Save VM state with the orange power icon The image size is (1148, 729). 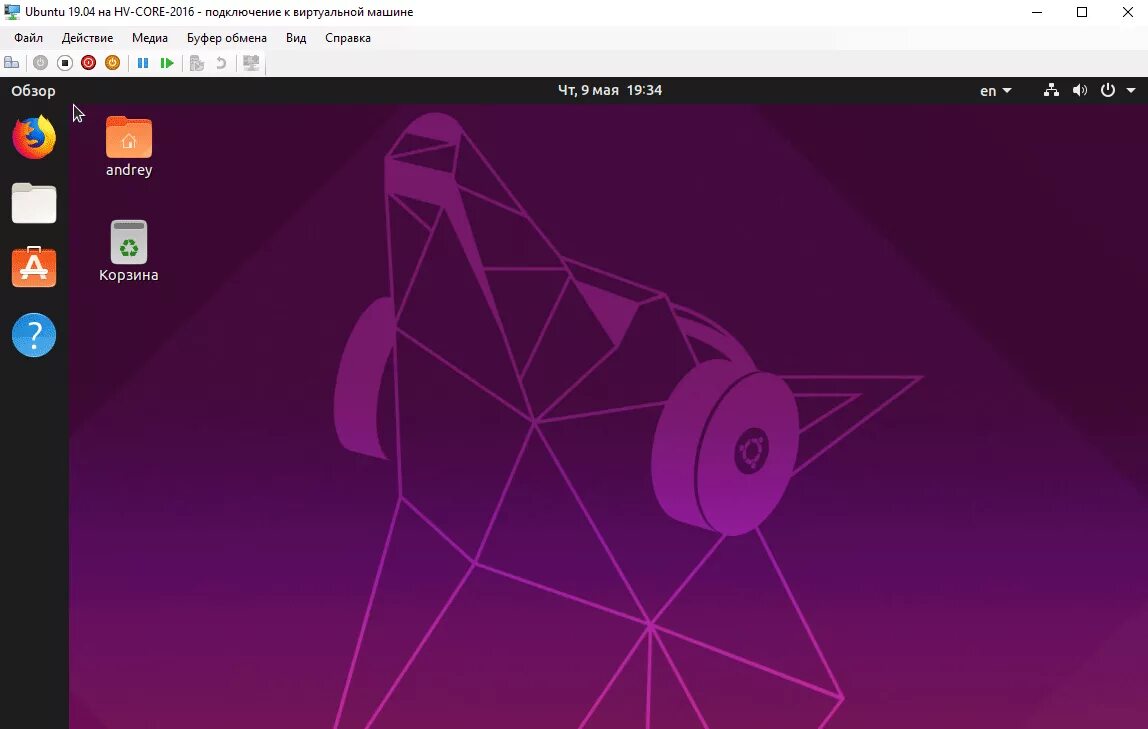click(112, 63)
